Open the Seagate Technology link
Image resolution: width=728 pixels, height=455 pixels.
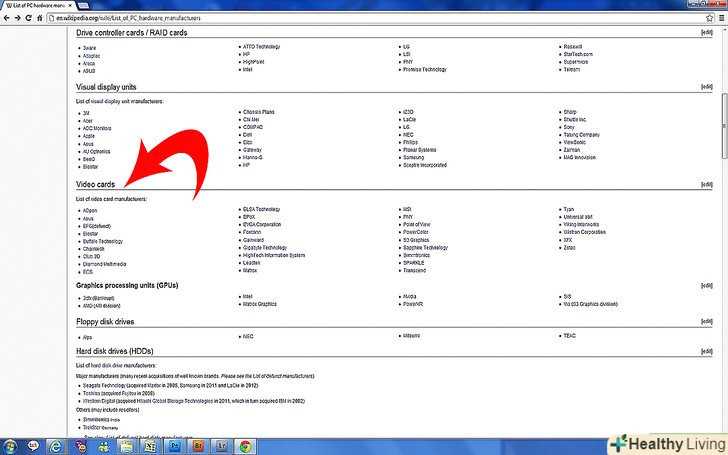[x=104, y=385]
